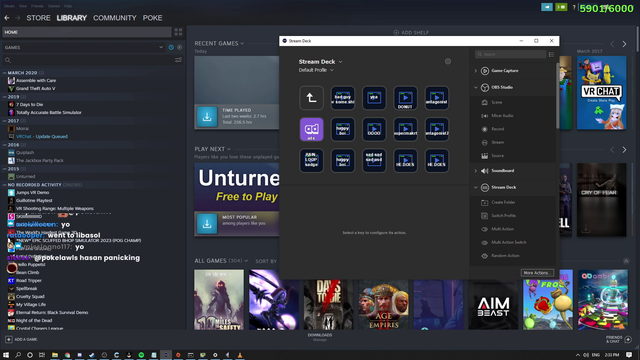Open the Play Next shelf dropdown

[x=212, y=149]
